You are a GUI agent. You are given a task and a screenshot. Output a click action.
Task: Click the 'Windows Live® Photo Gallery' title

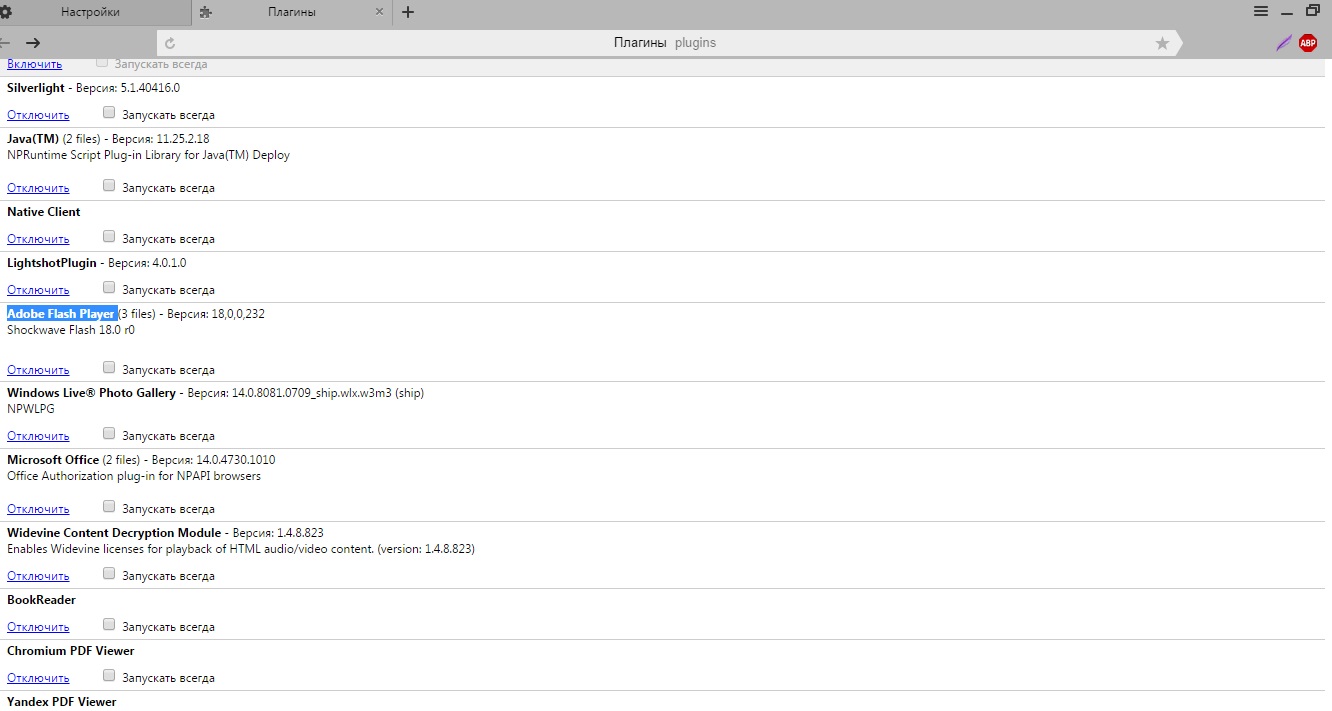(91, 393)
